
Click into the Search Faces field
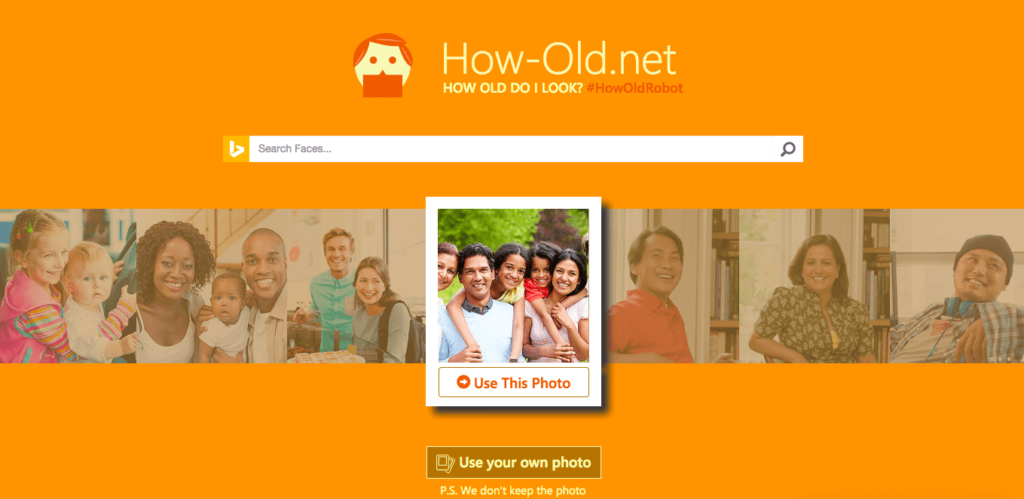pyautogui.click(x=511, y=149)
